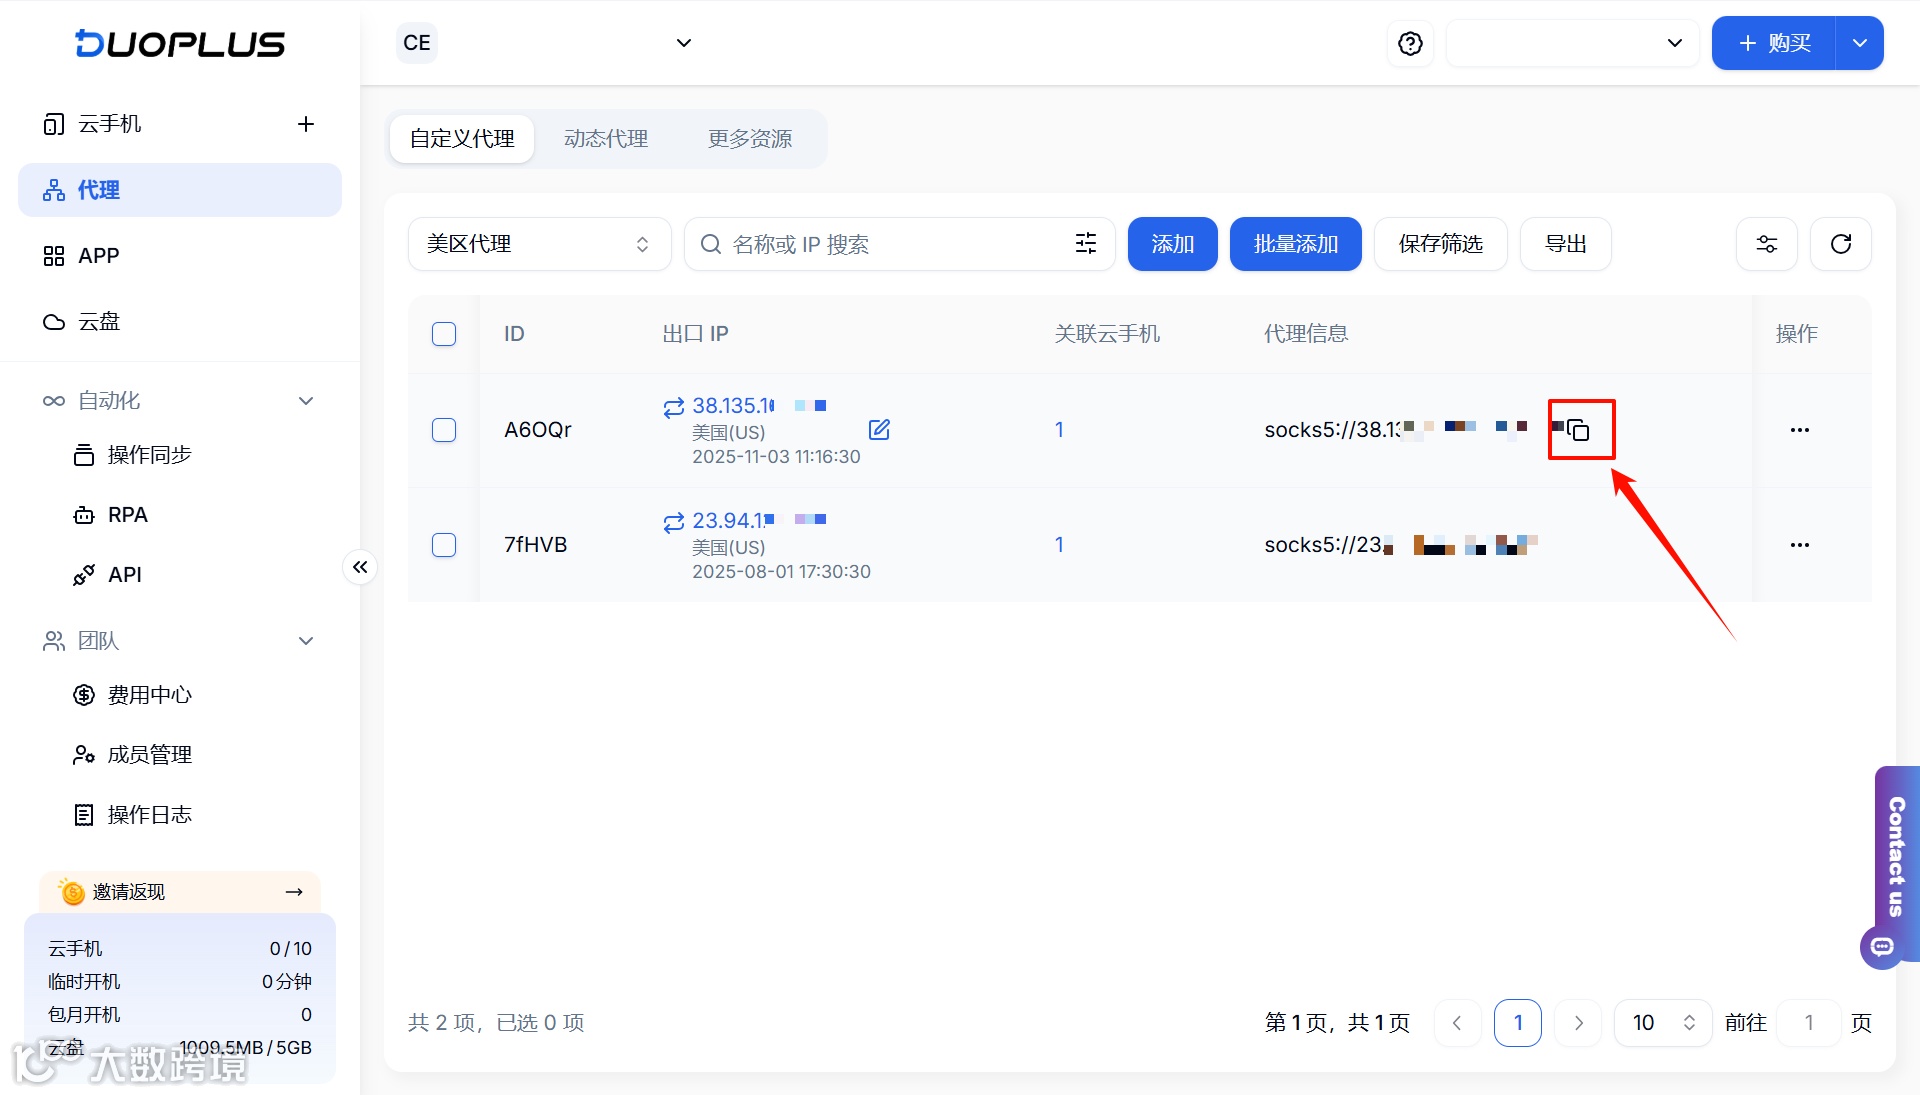Check the select-all header checkbox
The image size is (1920, 1095).
click(444, 334)
